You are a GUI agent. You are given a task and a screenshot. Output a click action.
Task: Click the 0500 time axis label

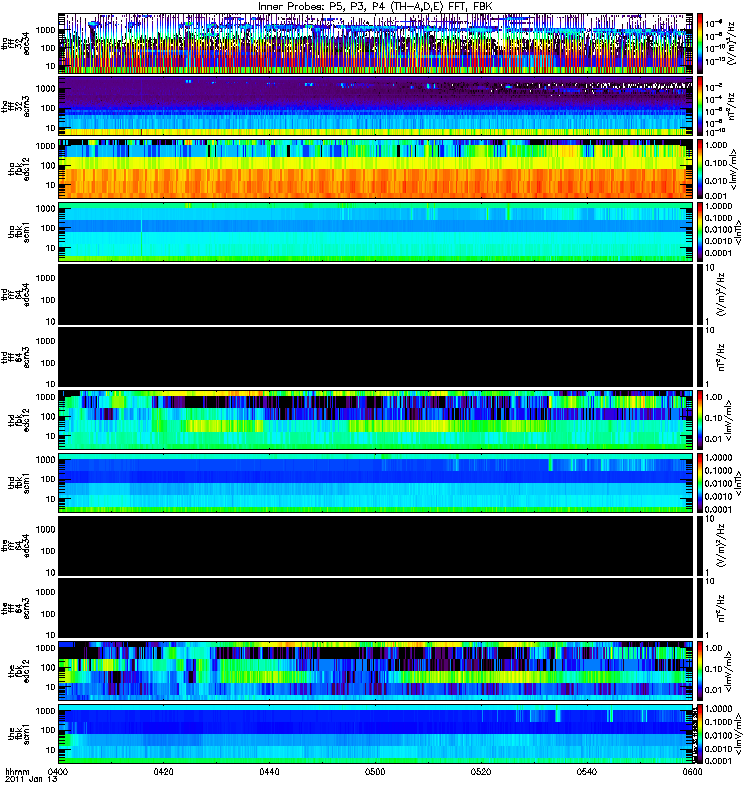[x=375, y=771]
